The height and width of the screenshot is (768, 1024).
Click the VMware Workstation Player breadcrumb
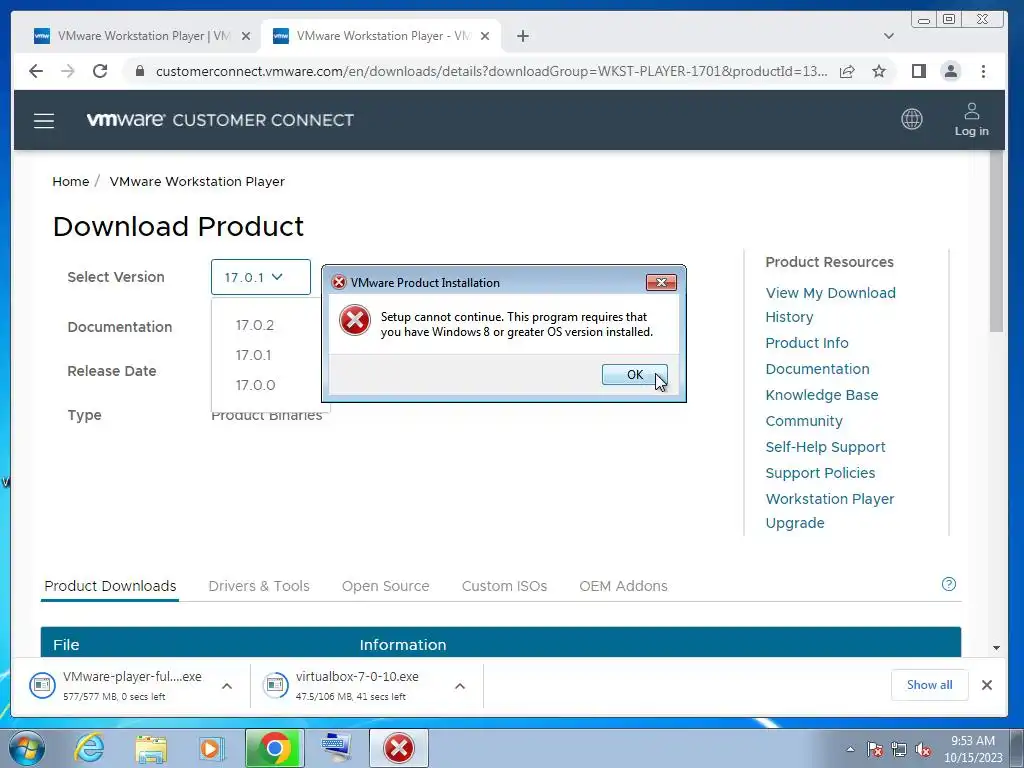tap(197, 182)
